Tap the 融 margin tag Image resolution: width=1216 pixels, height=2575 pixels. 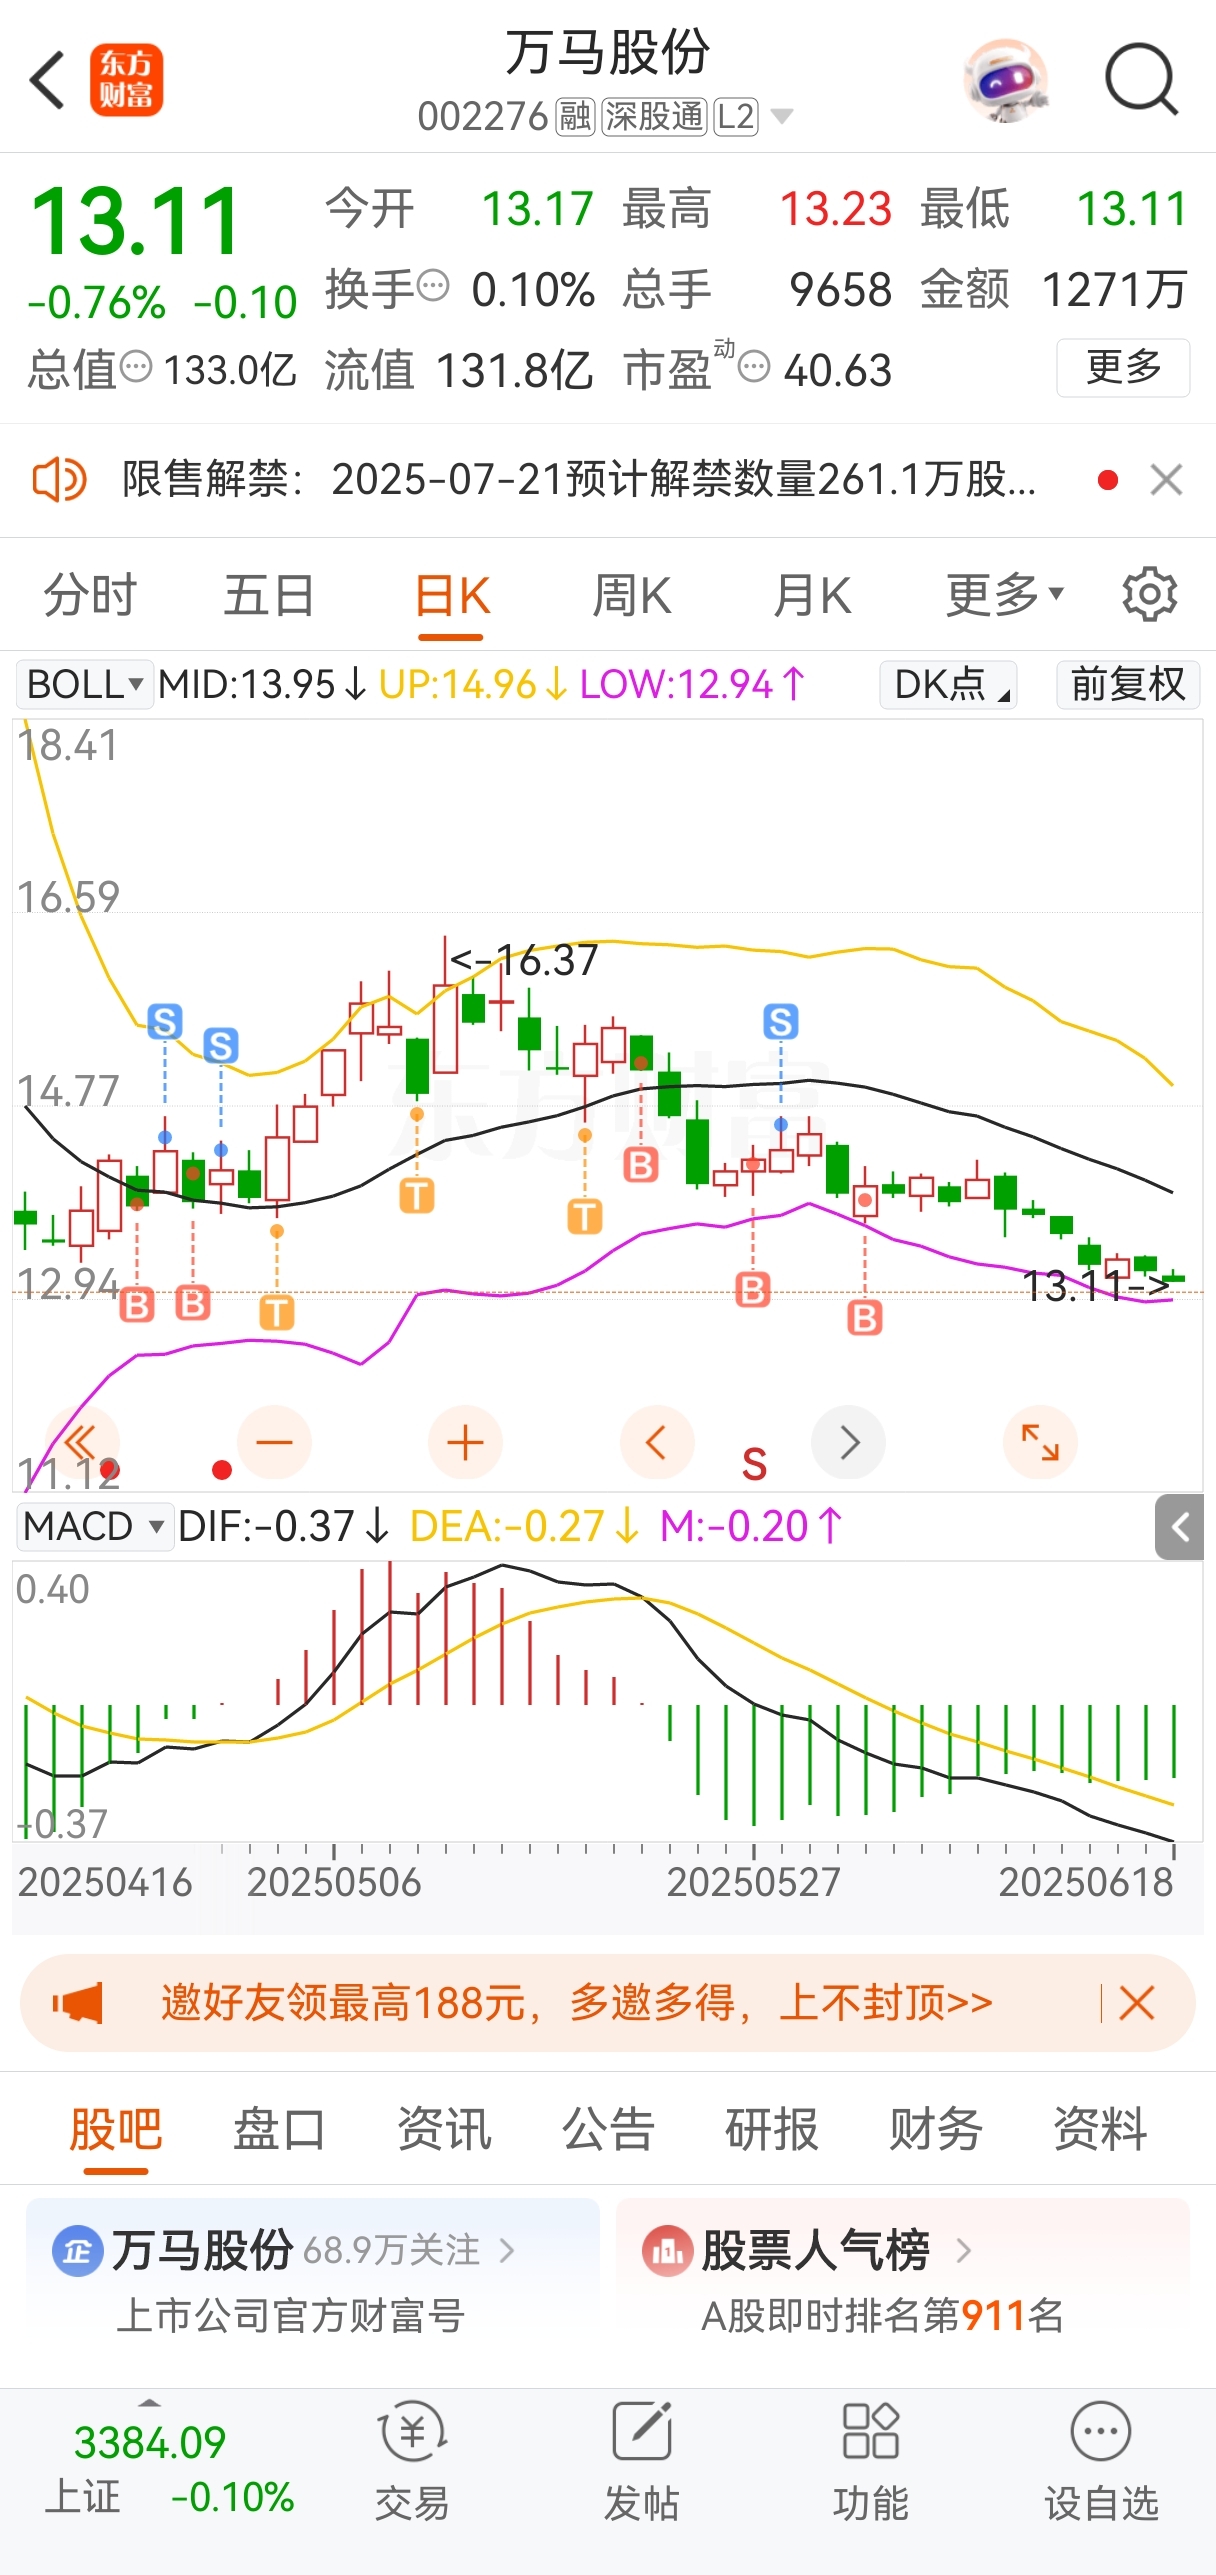(575, 117)
